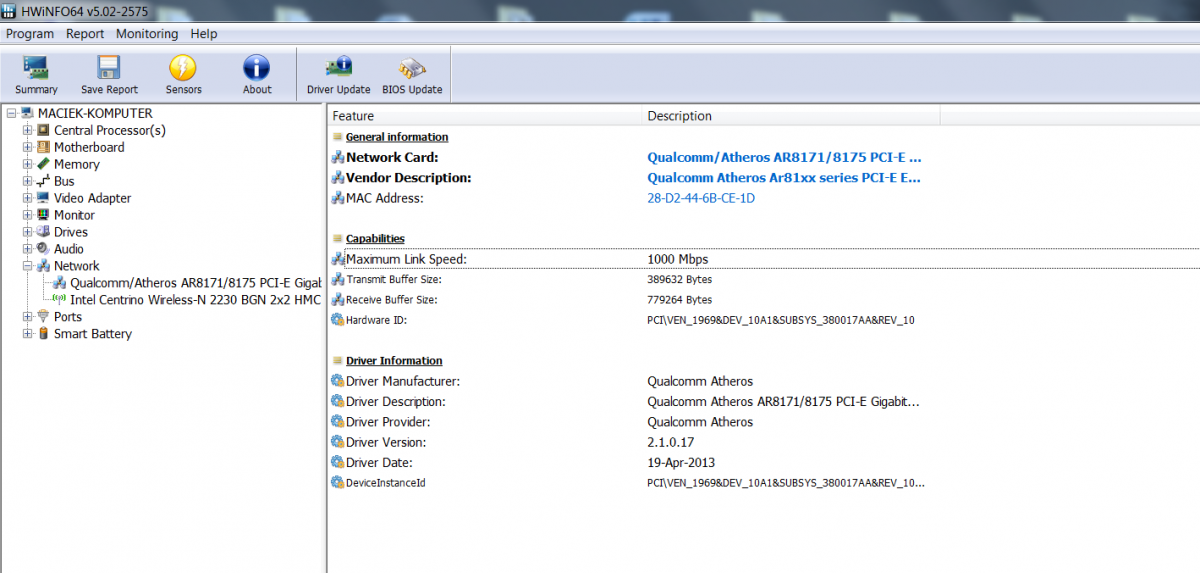Open the Help menu
Image resolution: width=1200 pixels, height=573 pixels.
(204, 33)
